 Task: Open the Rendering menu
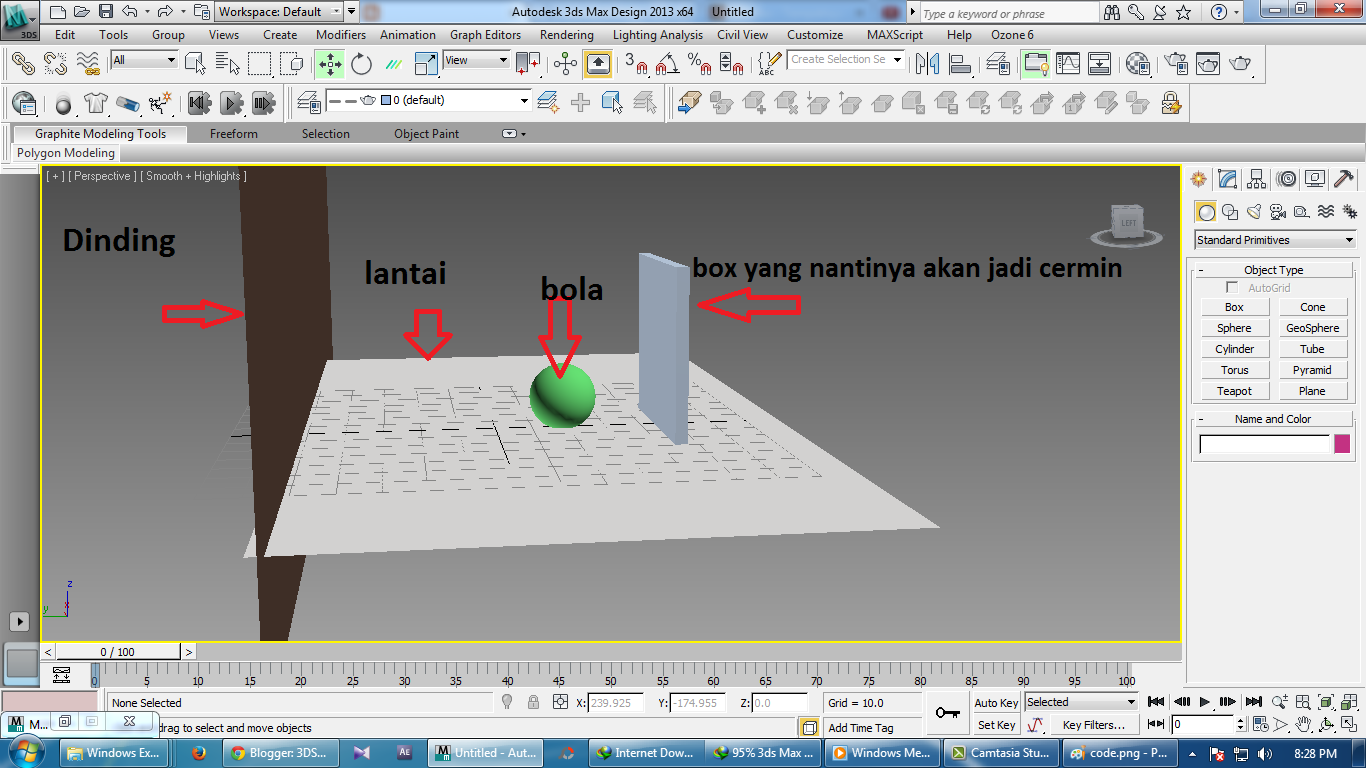567,34
